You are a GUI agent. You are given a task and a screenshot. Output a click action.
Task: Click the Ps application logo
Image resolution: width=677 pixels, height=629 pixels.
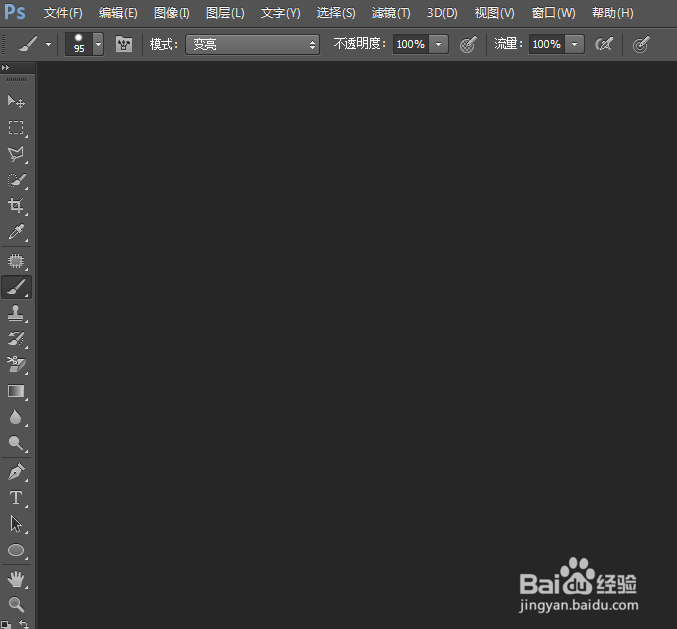click(x=15, y=13)
